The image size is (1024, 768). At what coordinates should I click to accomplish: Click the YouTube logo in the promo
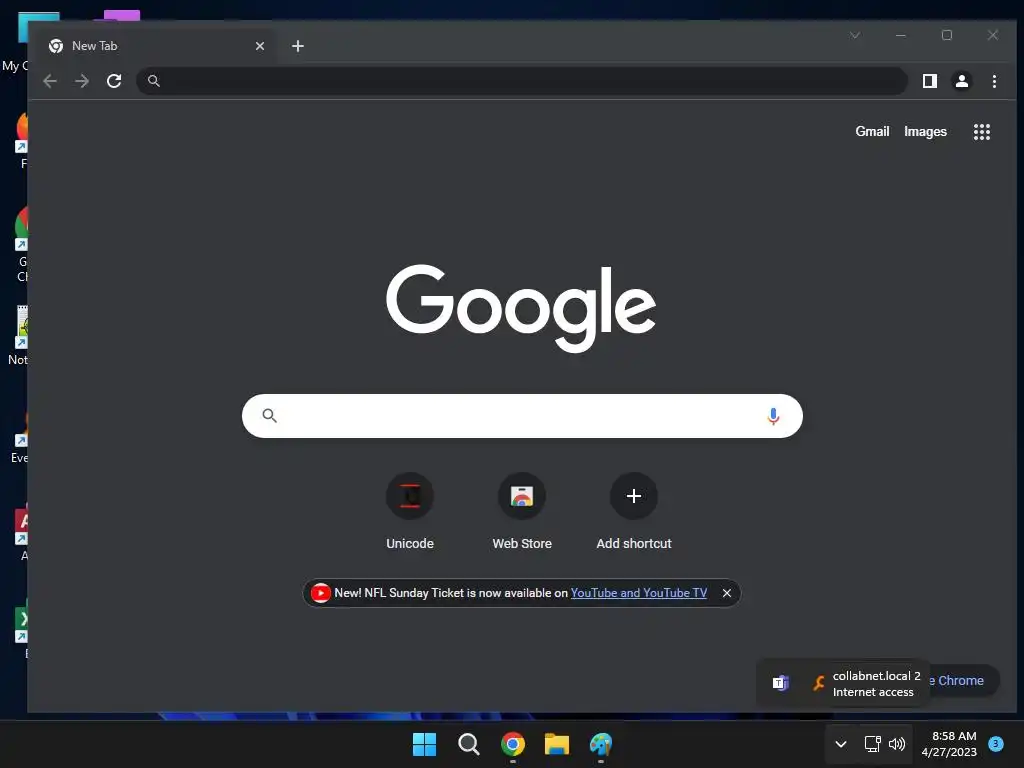click(x=321, y=593)
